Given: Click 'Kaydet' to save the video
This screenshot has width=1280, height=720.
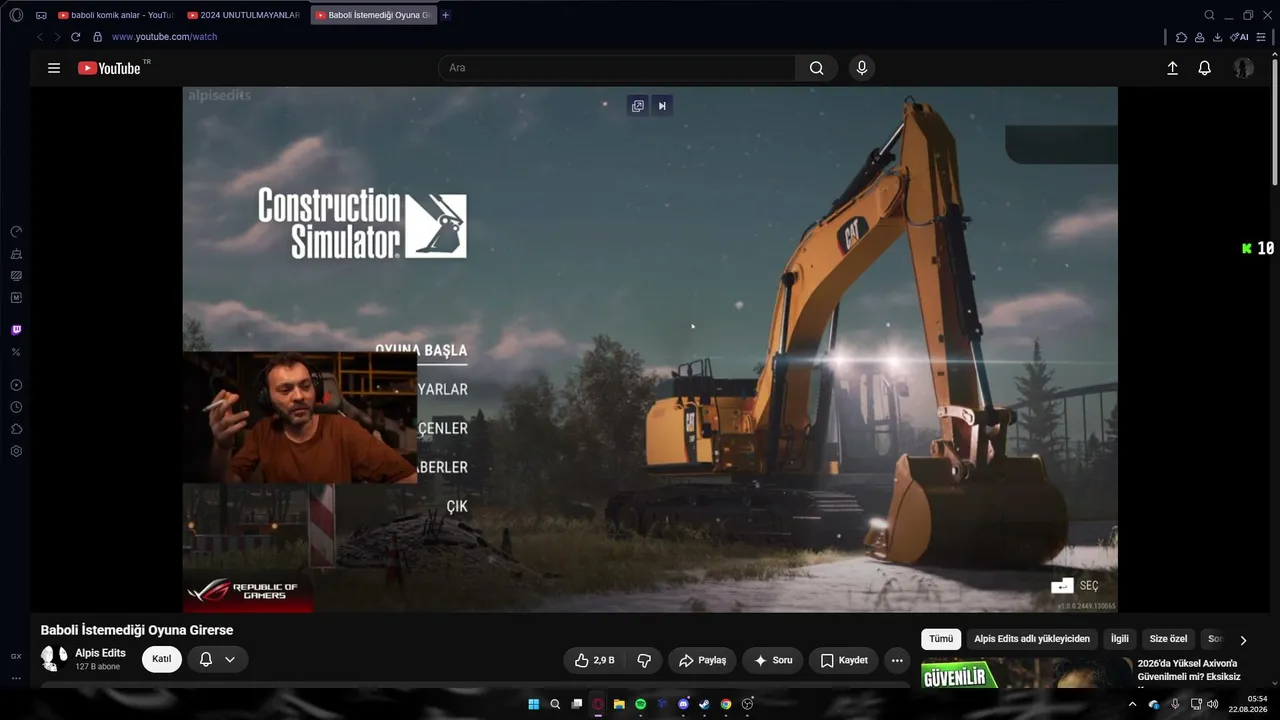Looking at the screenshot, I should (x=844, y=660).
